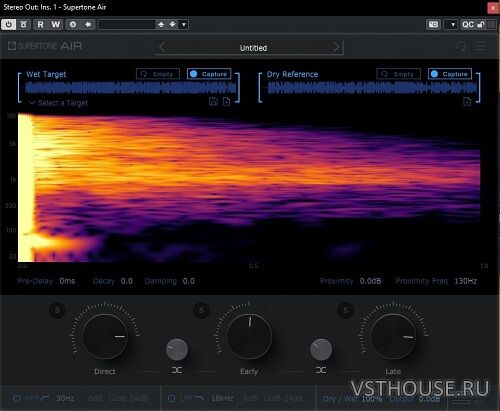Go to next preset right chevron

coord(337,47)
